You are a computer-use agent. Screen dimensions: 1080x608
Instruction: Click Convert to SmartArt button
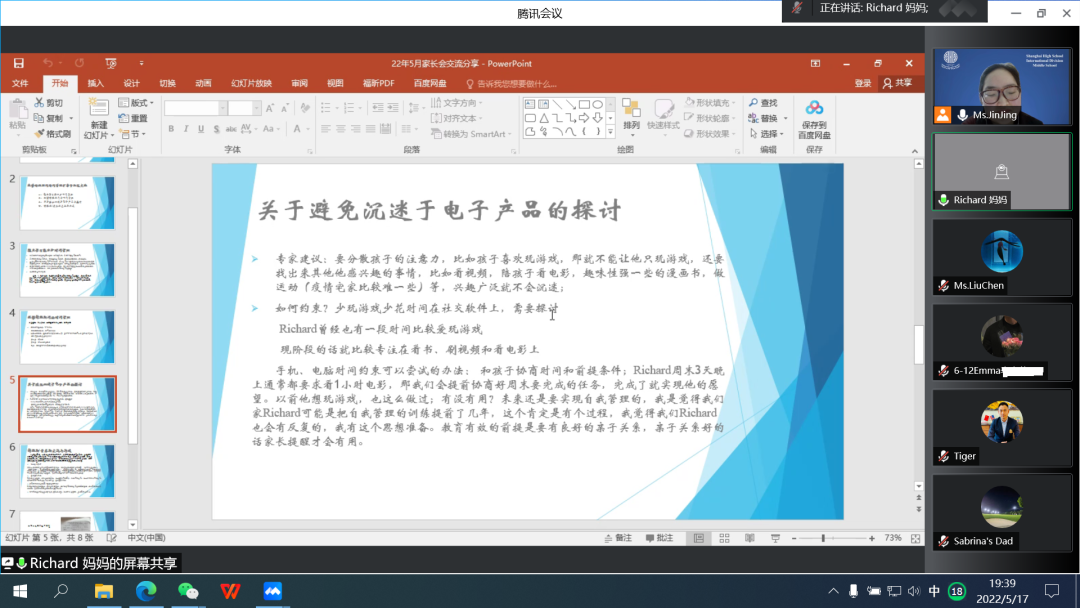(x=471, y=134)
